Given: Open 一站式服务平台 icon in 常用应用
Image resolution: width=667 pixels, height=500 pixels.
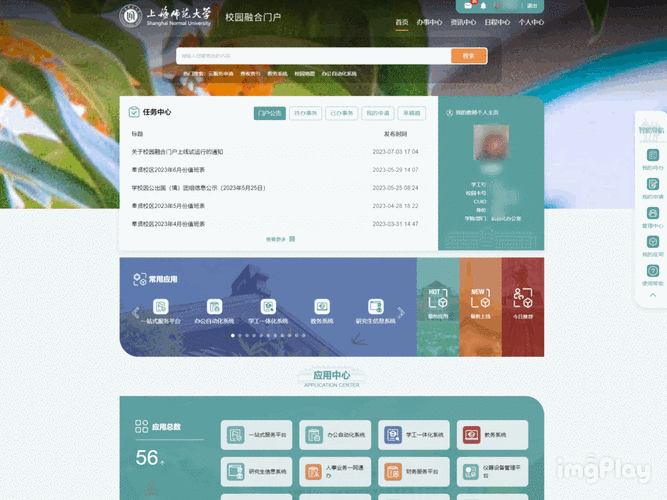Looking at the screenshot, I should 160,306.
